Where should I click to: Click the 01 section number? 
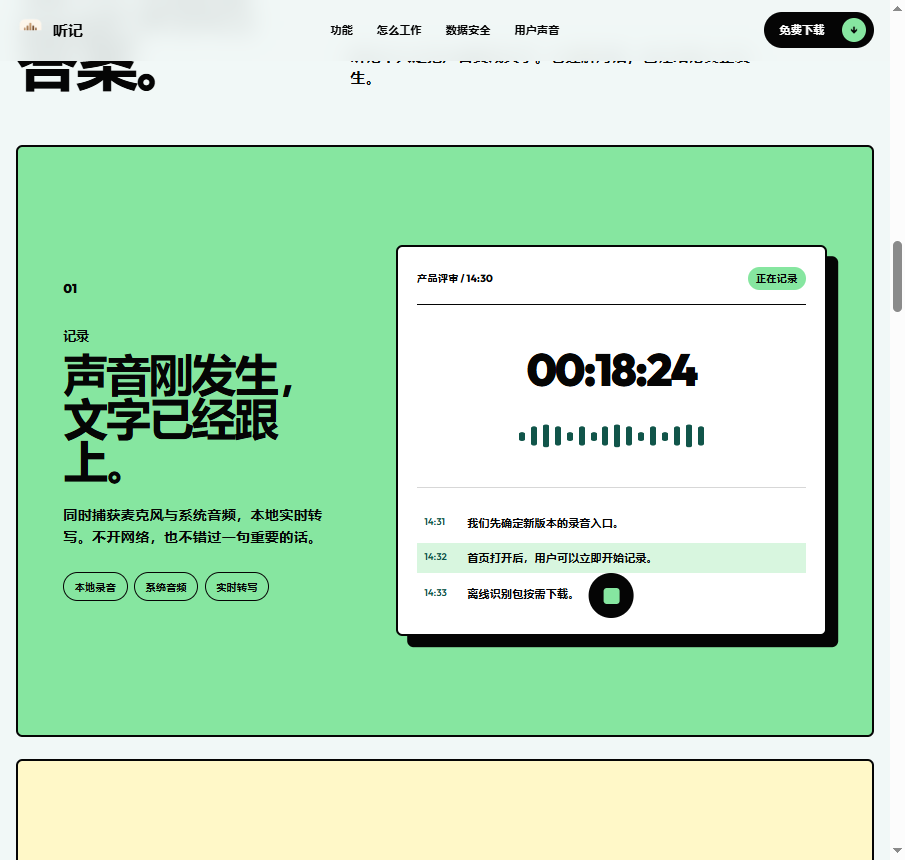click(70, 289)
